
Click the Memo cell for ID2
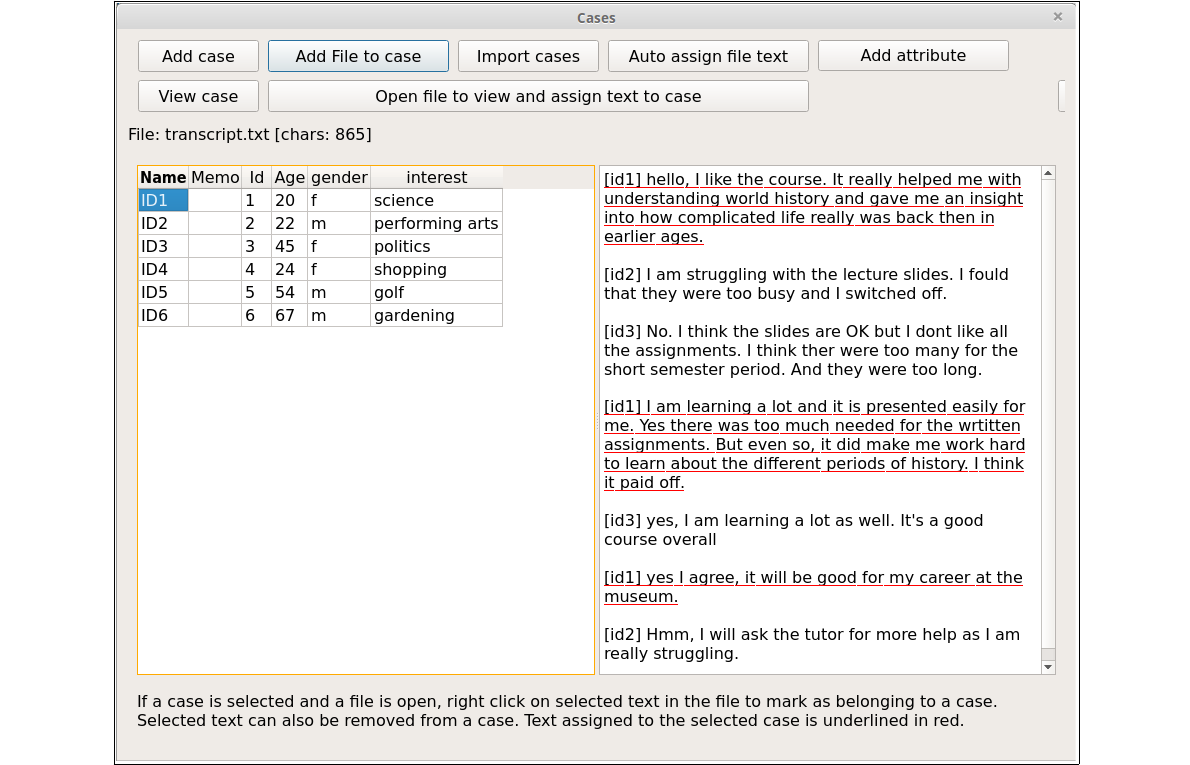pos(215,223)
